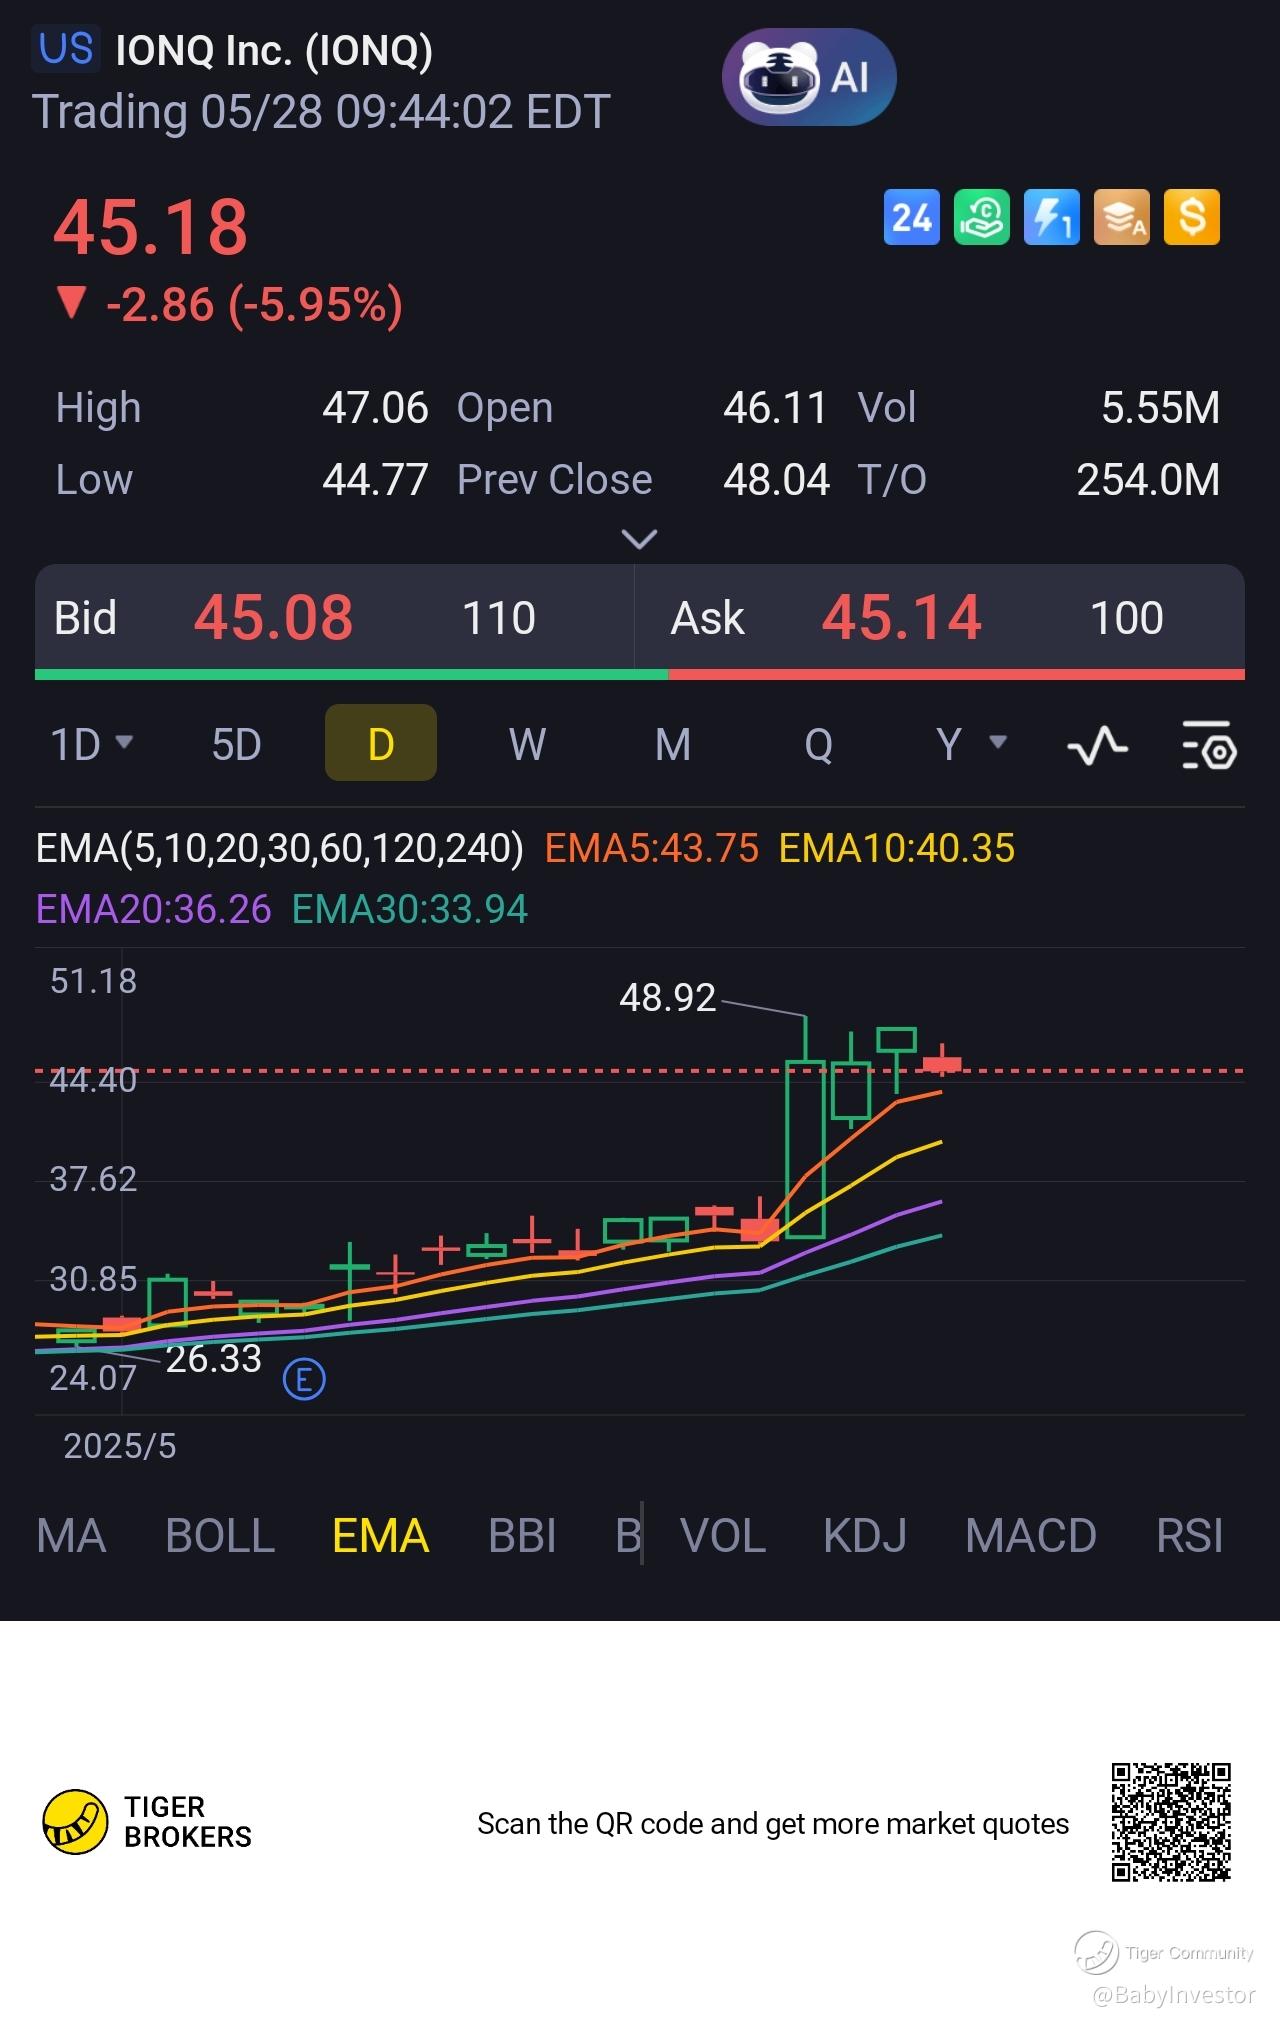Viewport: 1280px width, 2024px height.
Task: Tap the EMA(5,10,20,30,60,120,240) parameters label
Action: pos(280,848)
